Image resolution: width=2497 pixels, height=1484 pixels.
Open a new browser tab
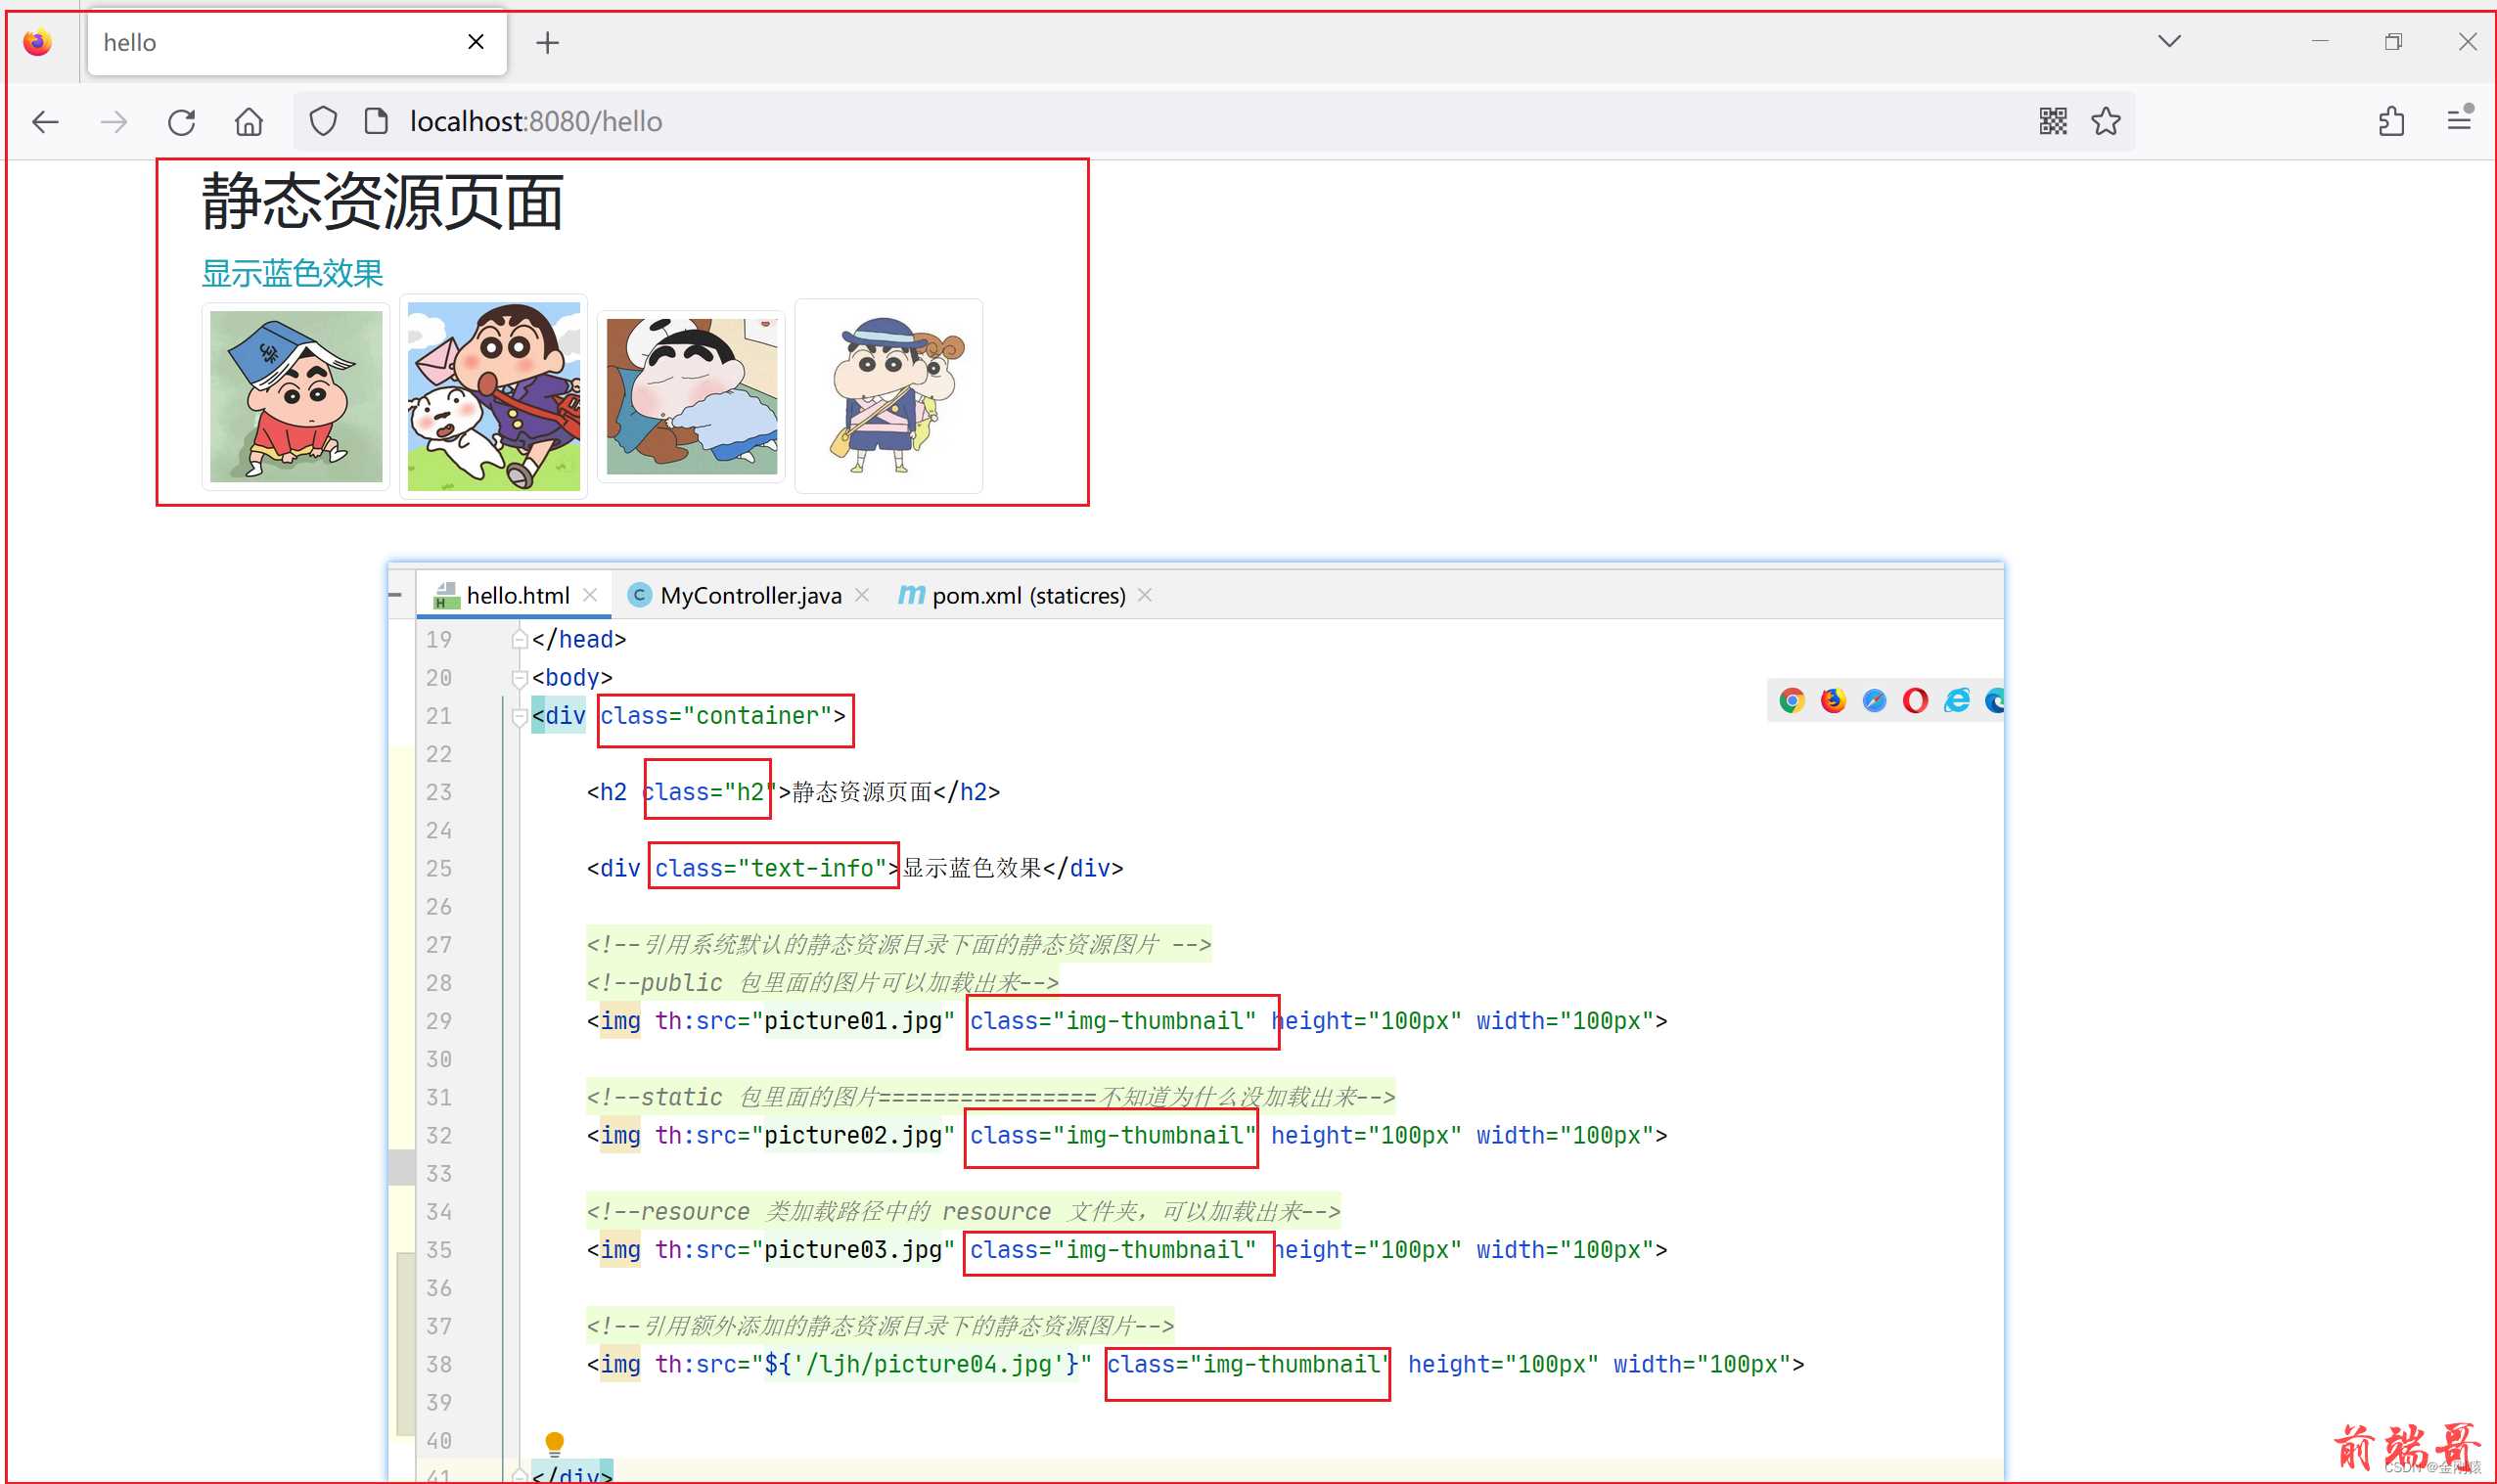[547, 43]
